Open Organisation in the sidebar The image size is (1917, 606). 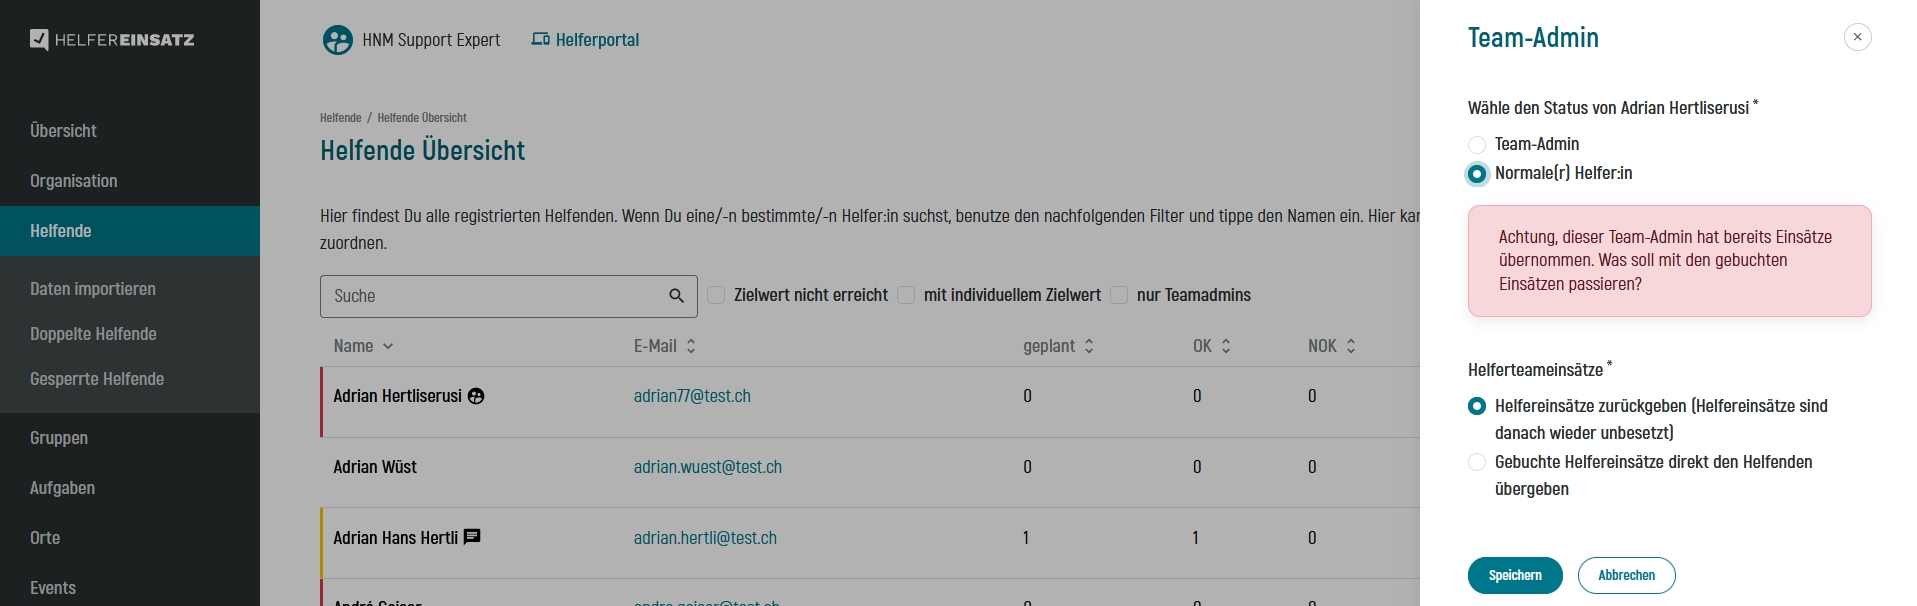pos(74,181)
